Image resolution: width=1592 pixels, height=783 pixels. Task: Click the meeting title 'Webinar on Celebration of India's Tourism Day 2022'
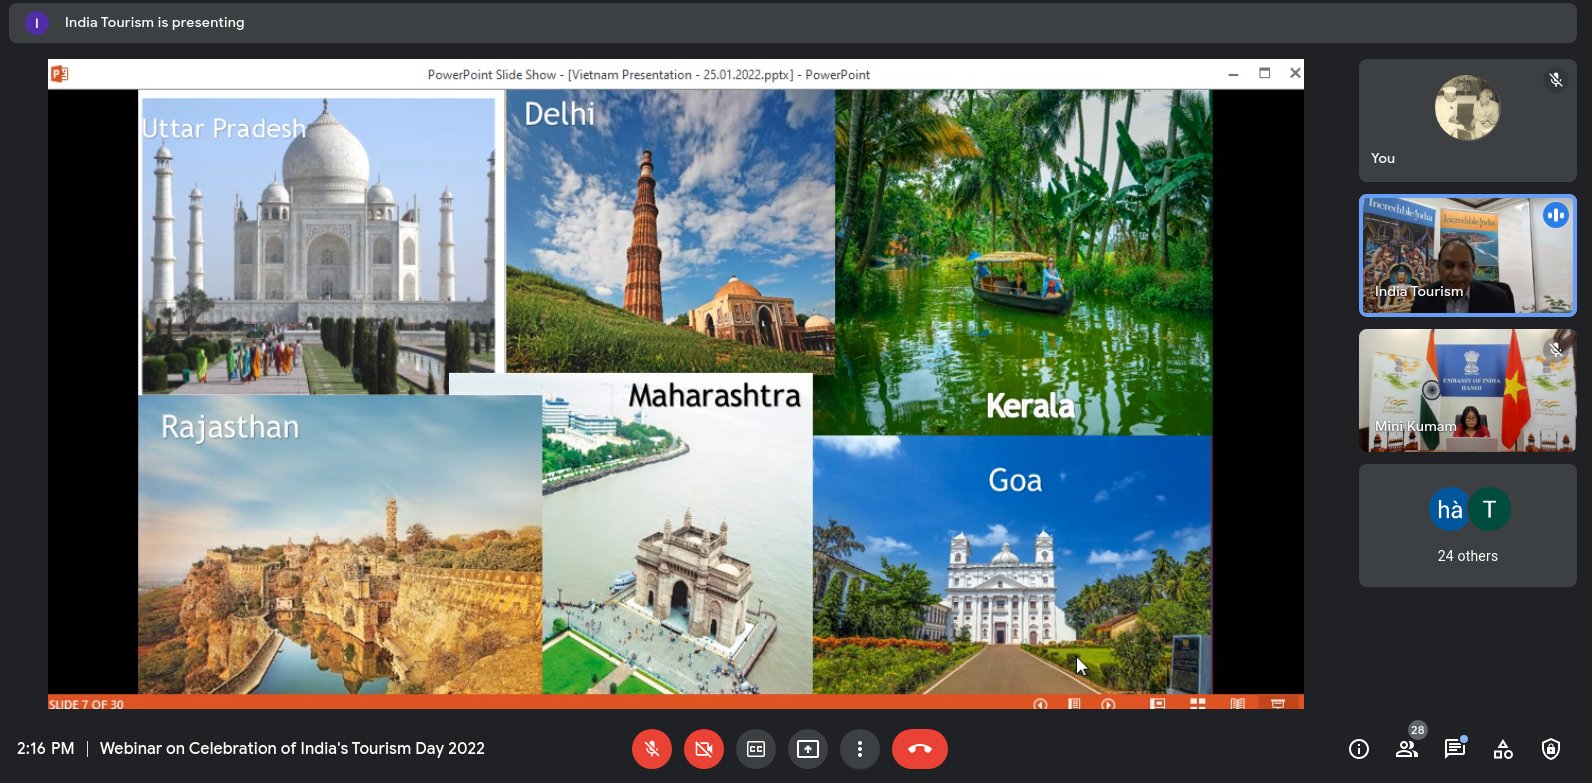click(292, 749)
